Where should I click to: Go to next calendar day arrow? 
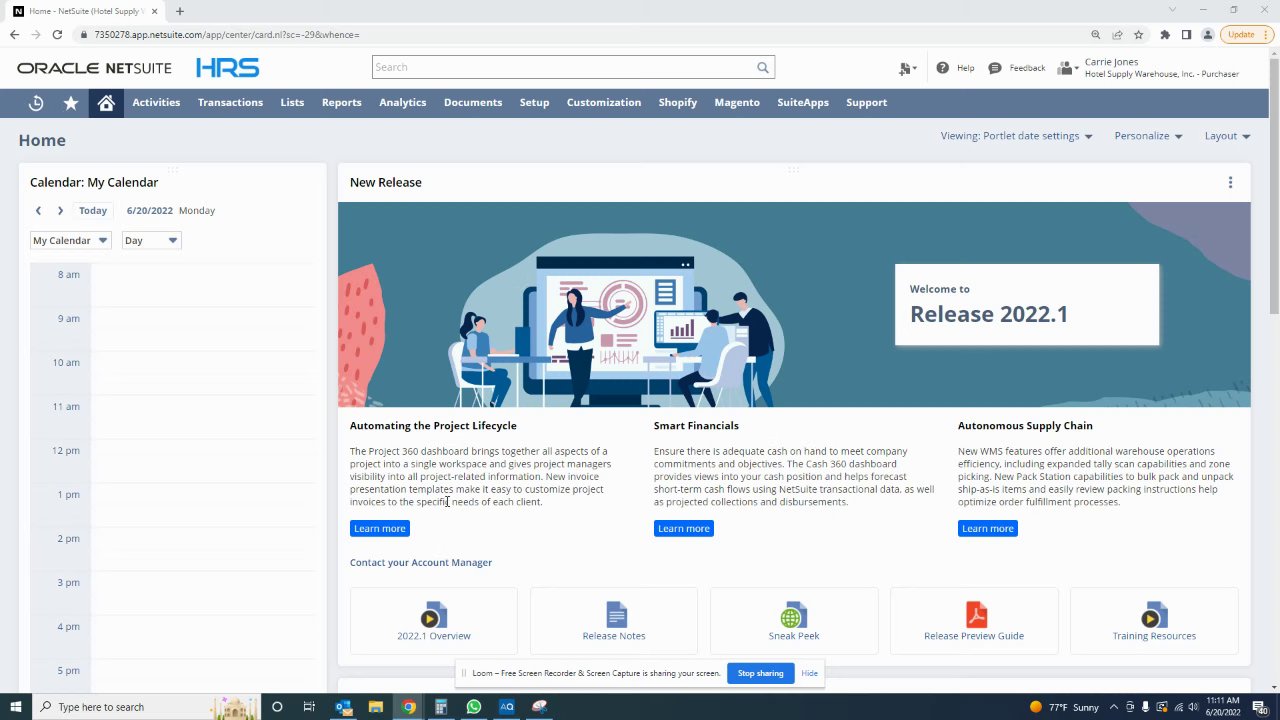tap(60, 211)
